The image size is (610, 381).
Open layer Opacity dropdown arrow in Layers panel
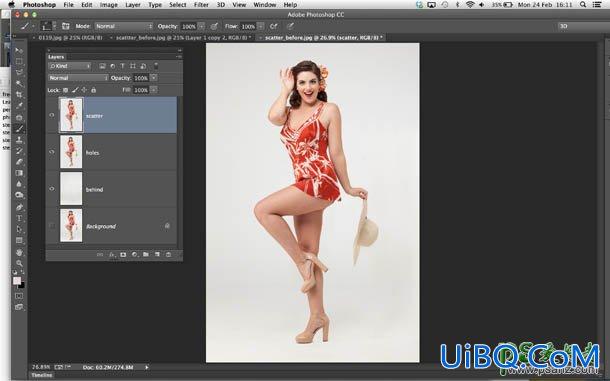click(154, 78)
